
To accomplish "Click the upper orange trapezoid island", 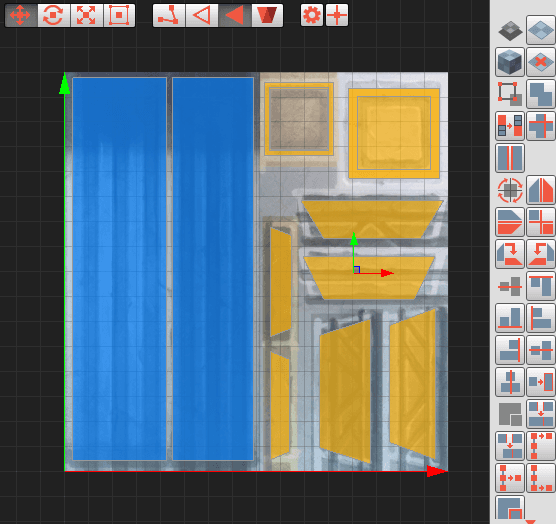I will [x=372, y=219].
